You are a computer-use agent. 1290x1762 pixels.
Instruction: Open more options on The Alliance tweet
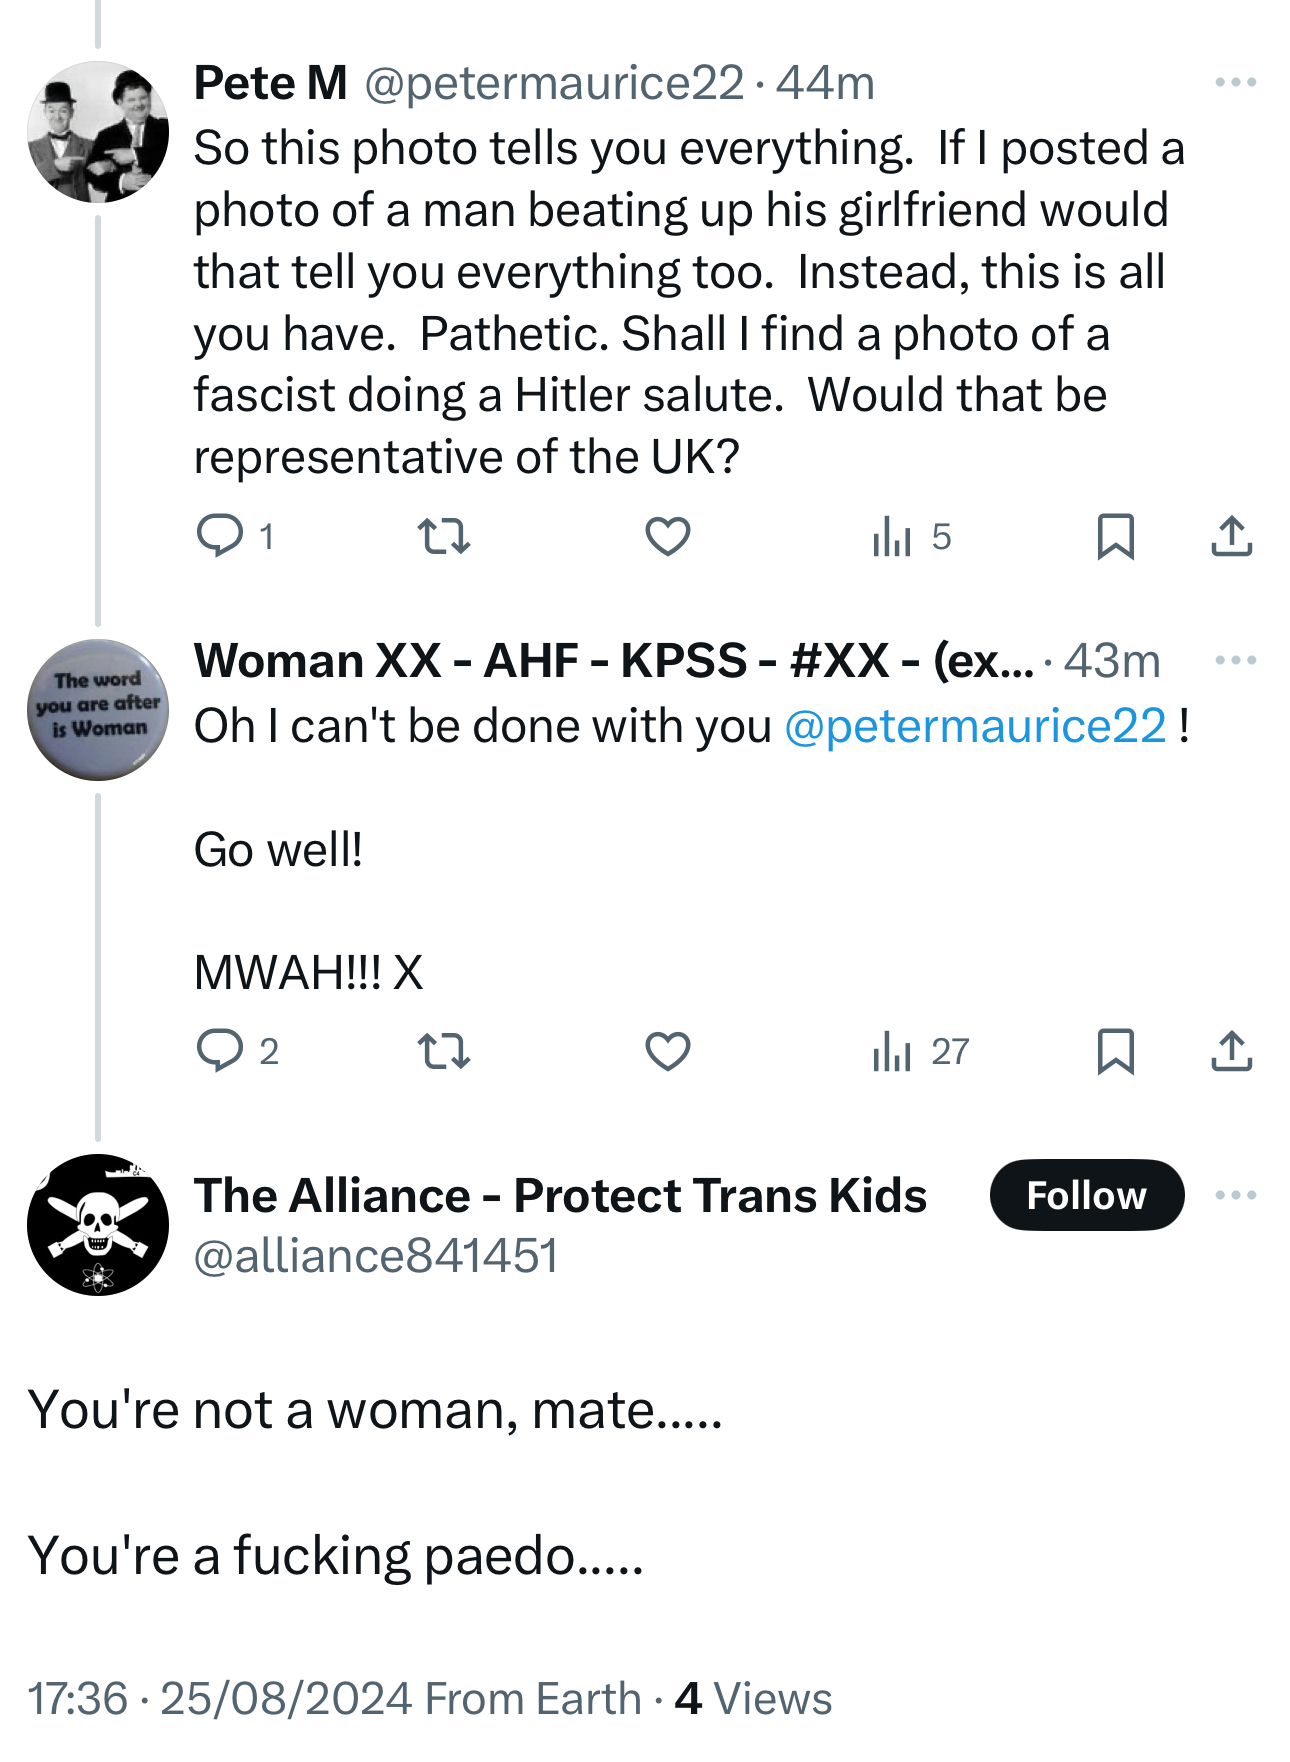coord(1235,1195)
